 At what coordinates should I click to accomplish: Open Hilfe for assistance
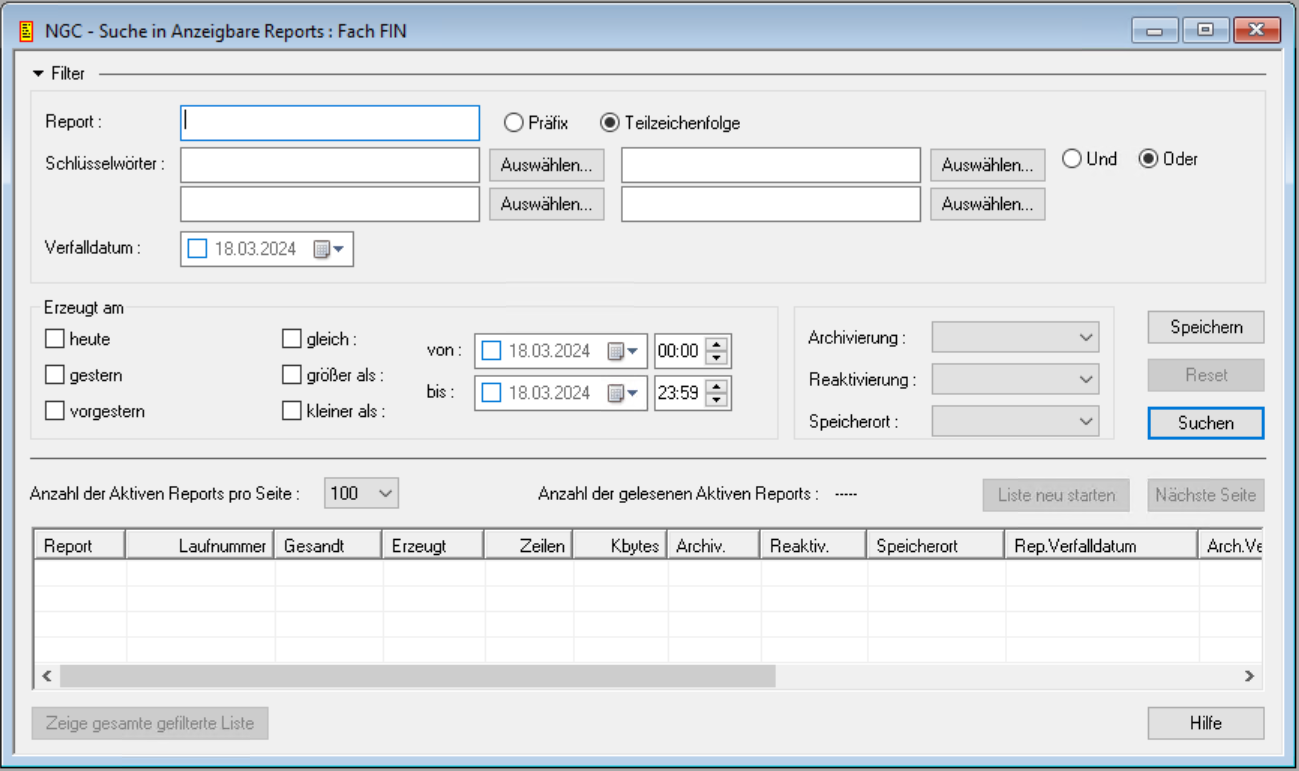pyautogui.click(x=1205, y=723)
